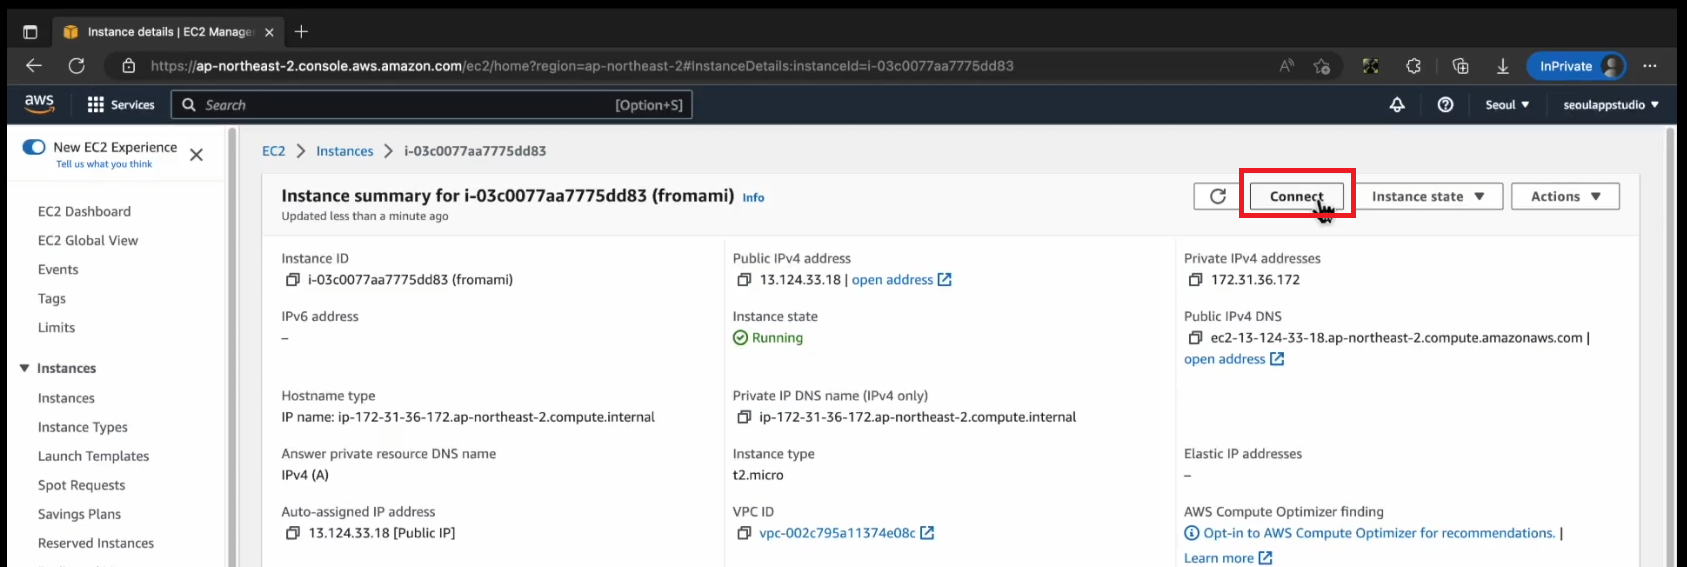Viewport: 1687px width, 567px height.
Task: Click the page vertical scrollbar
Action: pos(1670,345)
